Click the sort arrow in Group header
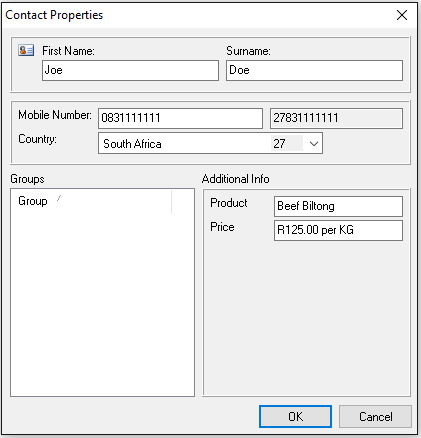 point(59,199)
